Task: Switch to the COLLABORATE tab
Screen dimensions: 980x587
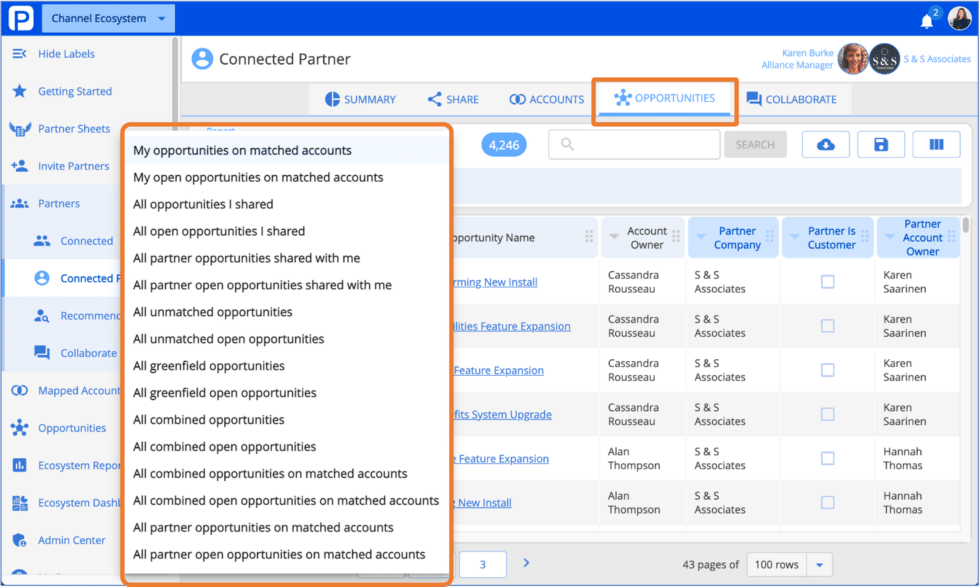Action: pos(795,99)
